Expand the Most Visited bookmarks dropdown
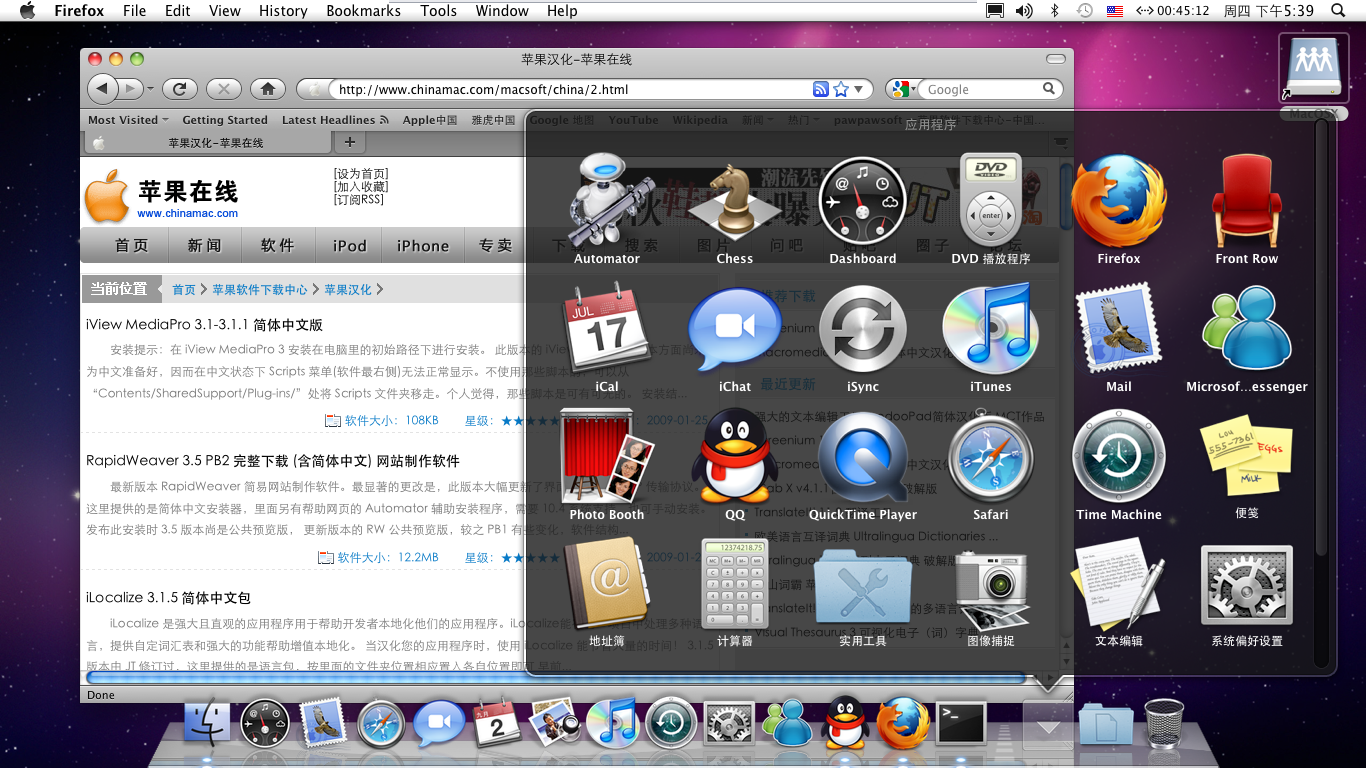Viewport: 1366px width, 768px height. pos(129,119)
